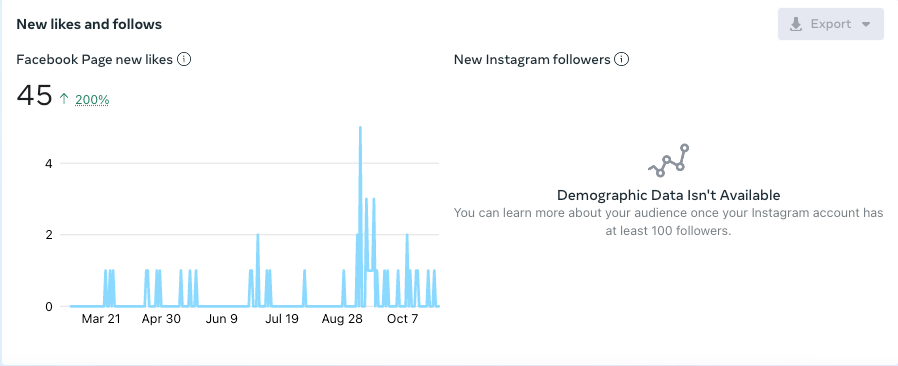Image resolution: width=898 pixels, height=366 pixels.
Task: Click the download icon in Export button
Action: point(796,24)
